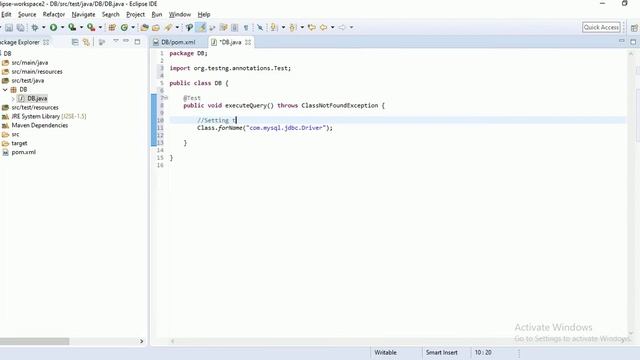Click the Package Explorer horizontal scrollbar thumb
640x360 pixels.
point(34,341)
